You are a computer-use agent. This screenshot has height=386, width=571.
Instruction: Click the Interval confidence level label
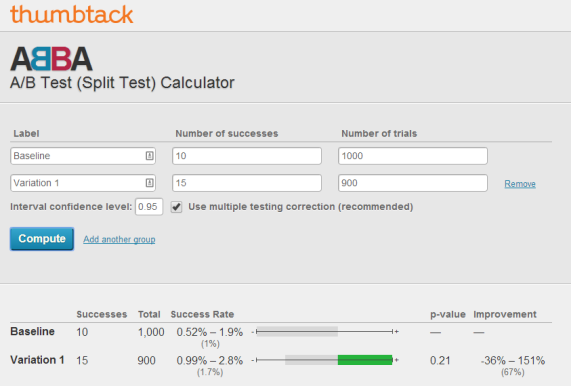pos(71,207)
